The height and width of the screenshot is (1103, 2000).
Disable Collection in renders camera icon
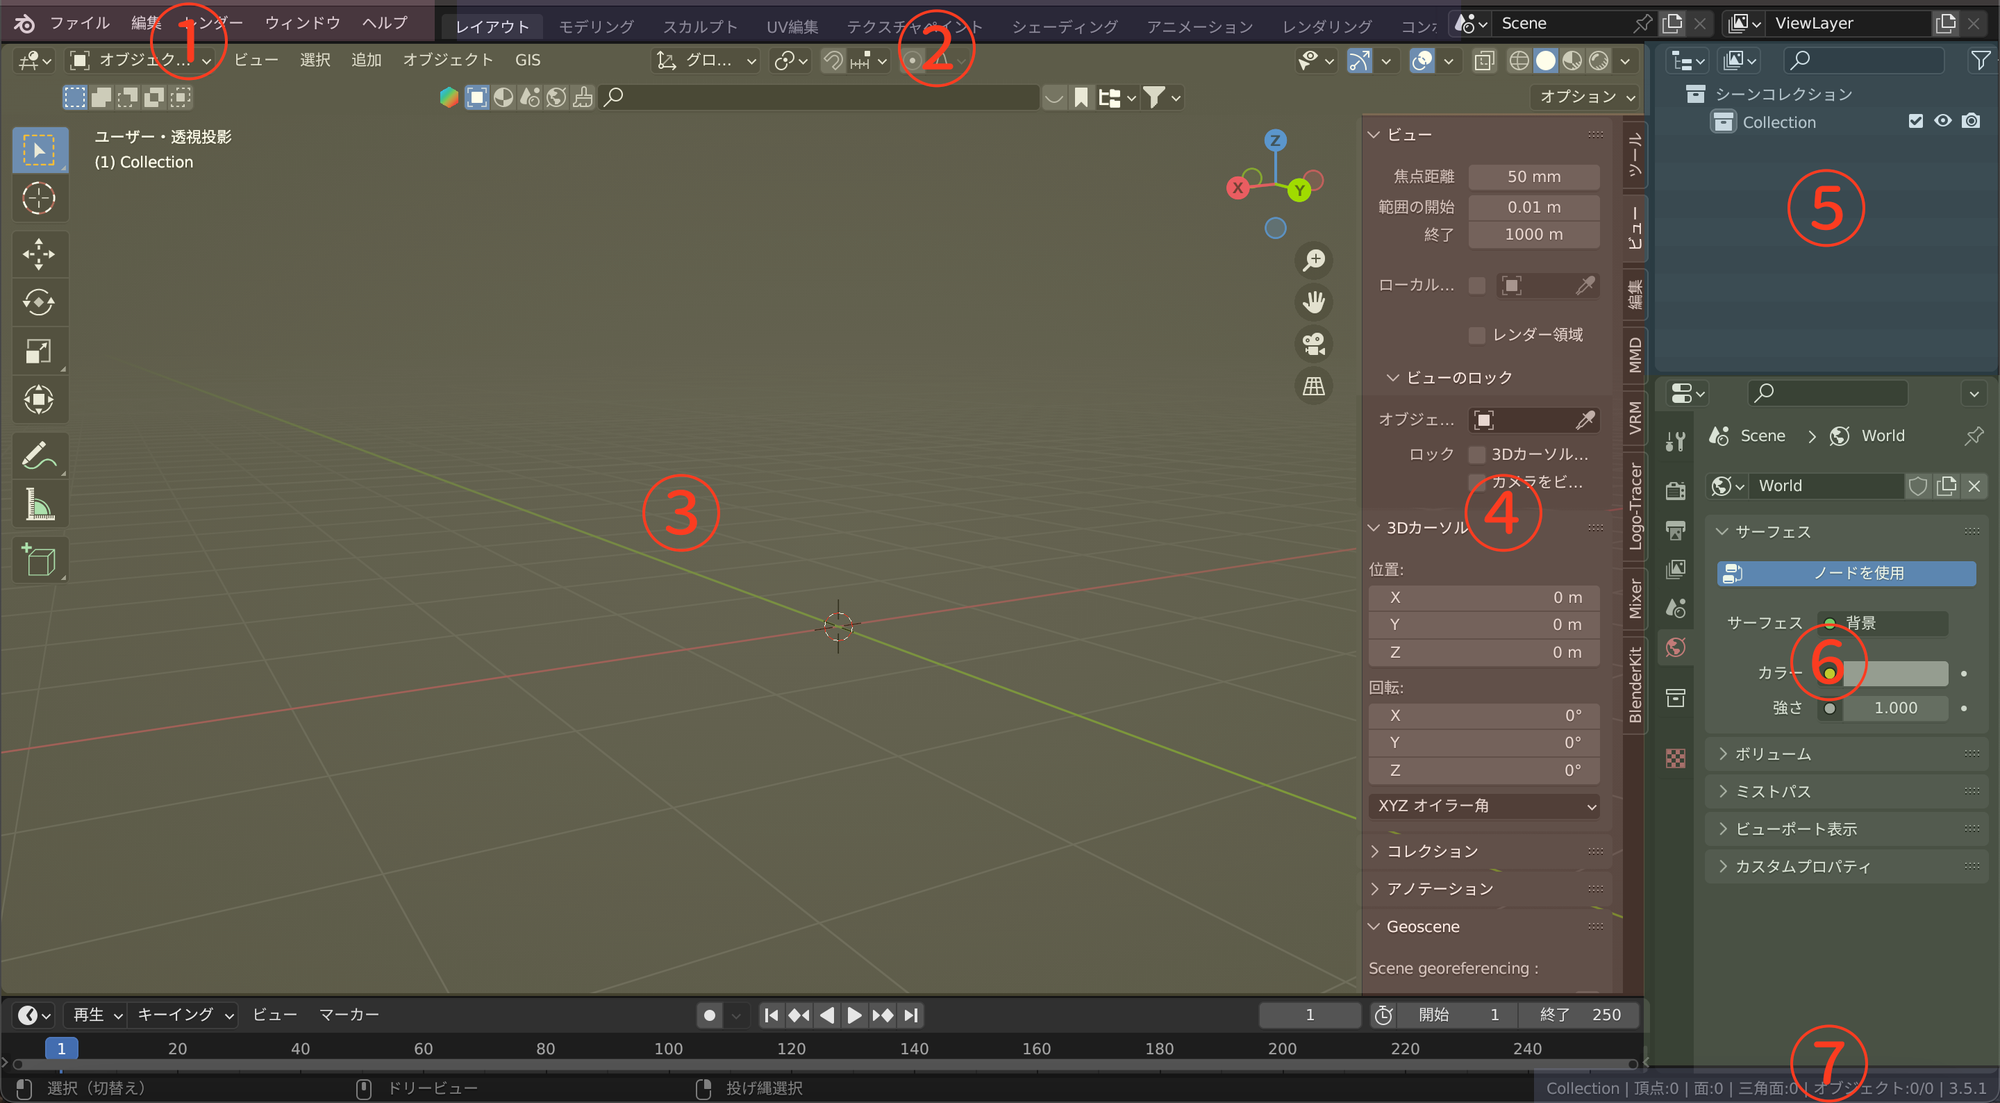tap(1971, 121)
